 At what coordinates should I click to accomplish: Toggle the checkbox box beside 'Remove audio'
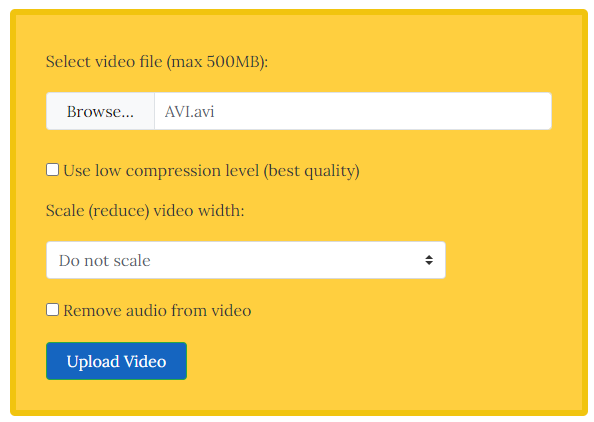pos(53,309)
